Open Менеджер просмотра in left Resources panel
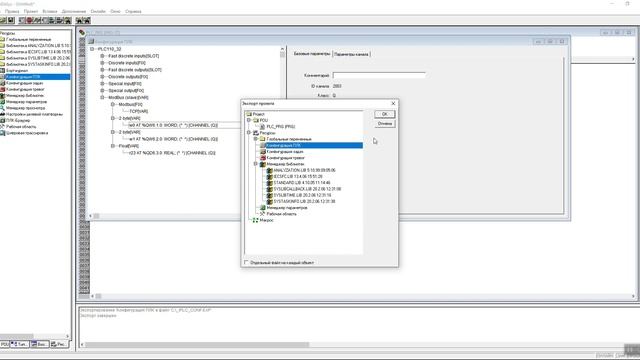 (x=25, y=108)
